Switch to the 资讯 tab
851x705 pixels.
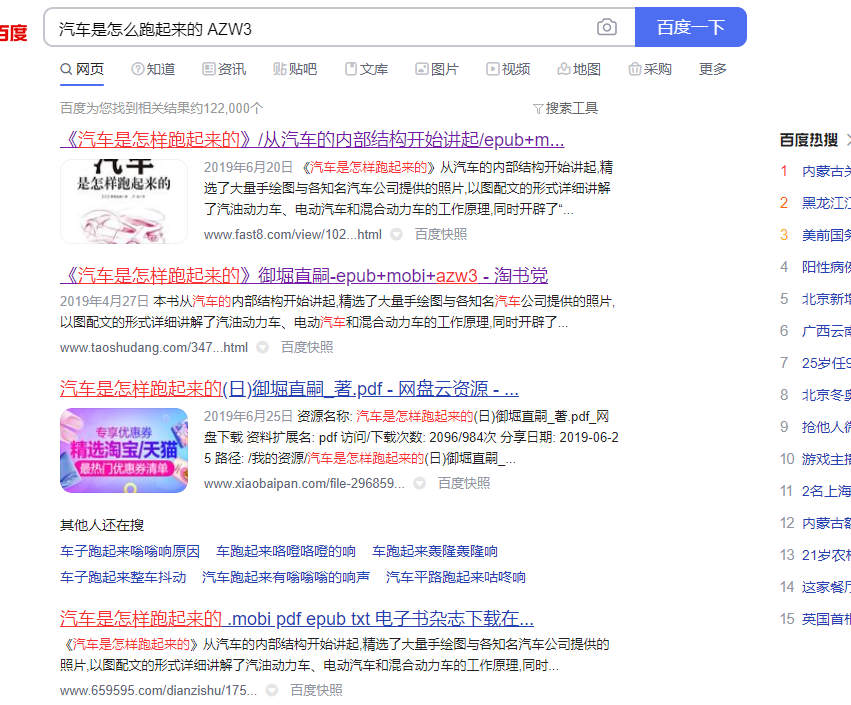(x=224, y=69)
